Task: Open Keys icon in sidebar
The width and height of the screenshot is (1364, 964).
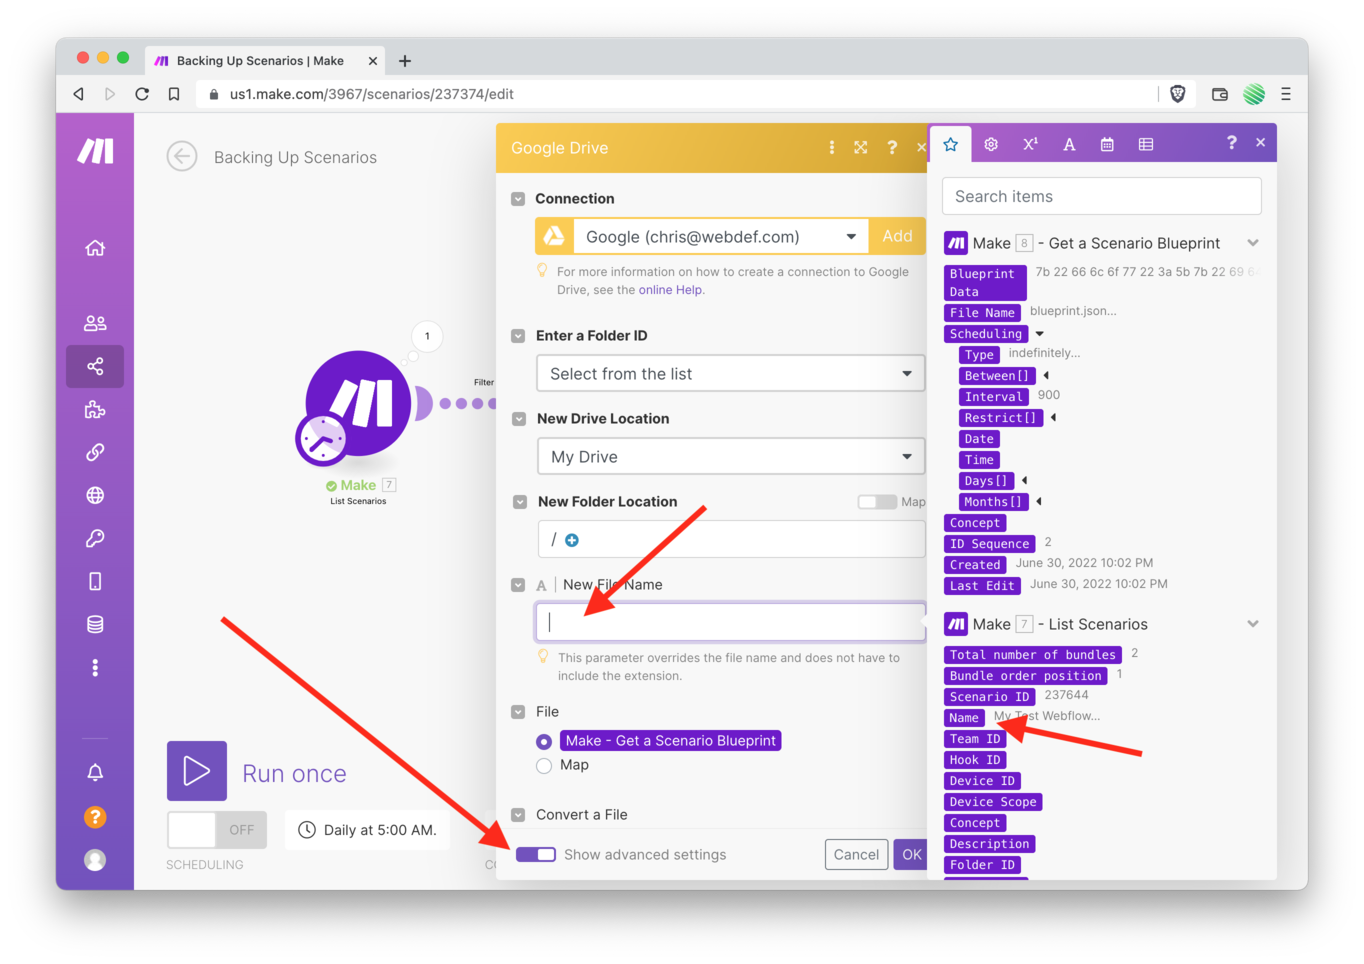Action: pyautogui.click(x=95, y=538)
